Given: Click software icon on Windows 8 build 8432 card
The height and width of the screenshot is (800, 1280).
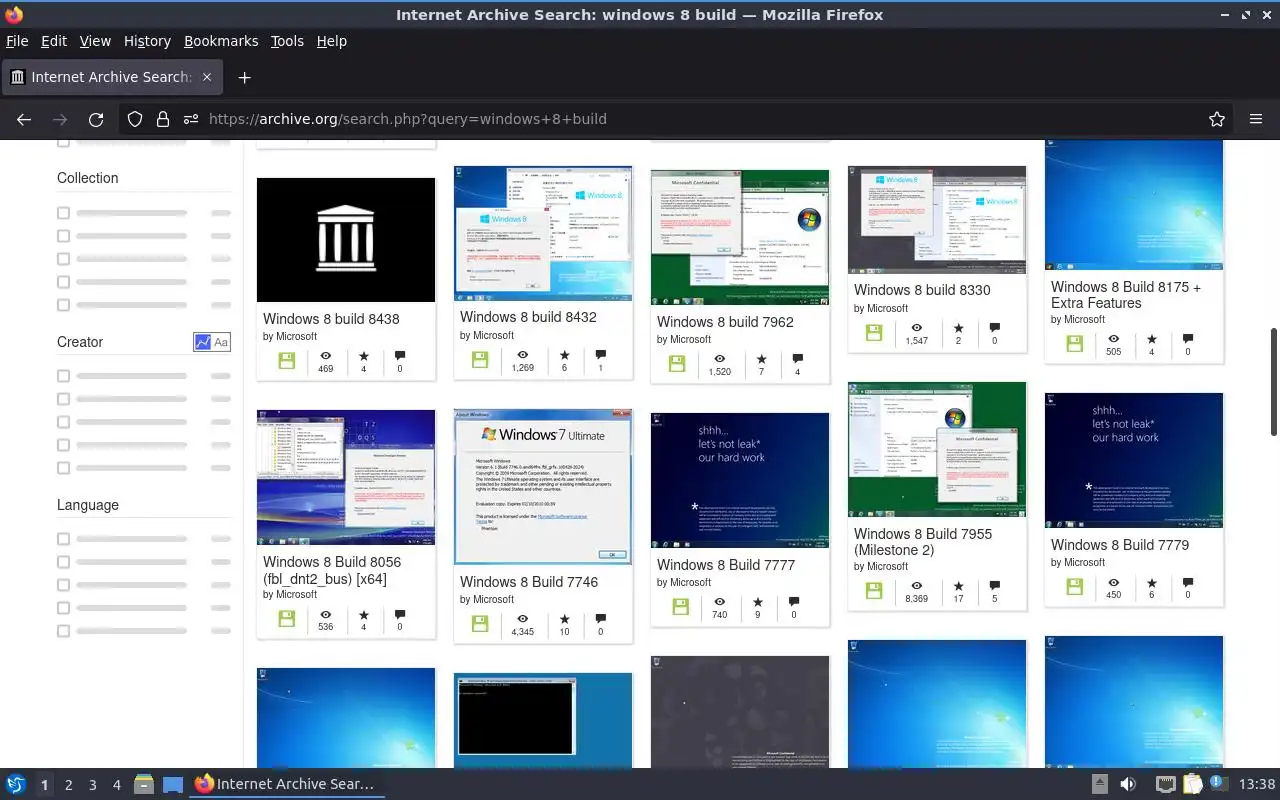Looking at the screenshot, I should coord(480,360).
